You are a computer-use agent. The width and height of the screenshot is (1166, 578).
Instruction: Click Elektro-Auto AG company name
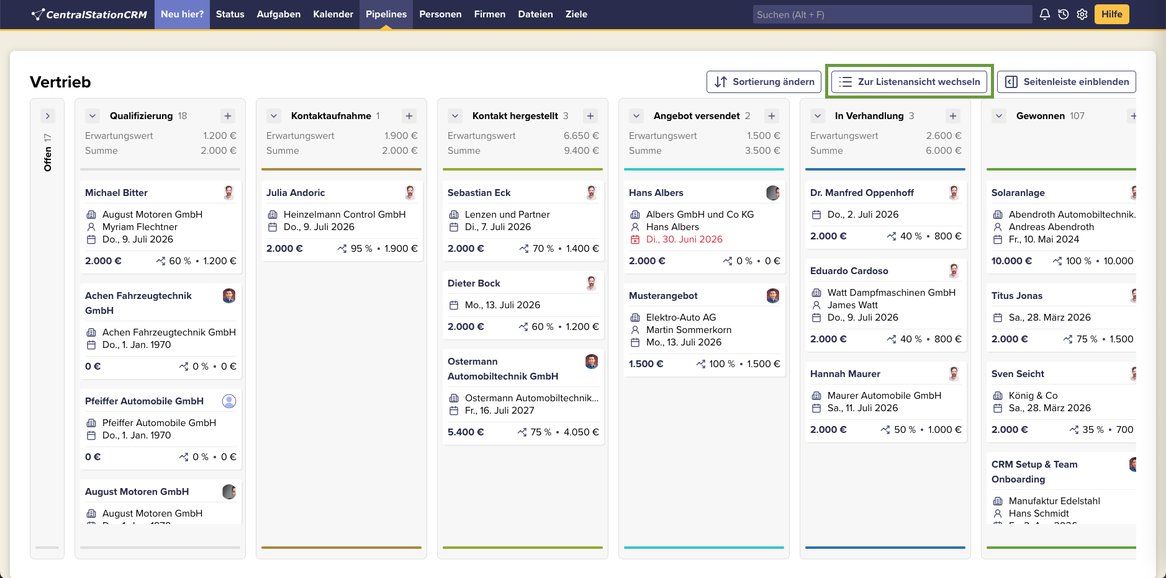tap(681, 317)
